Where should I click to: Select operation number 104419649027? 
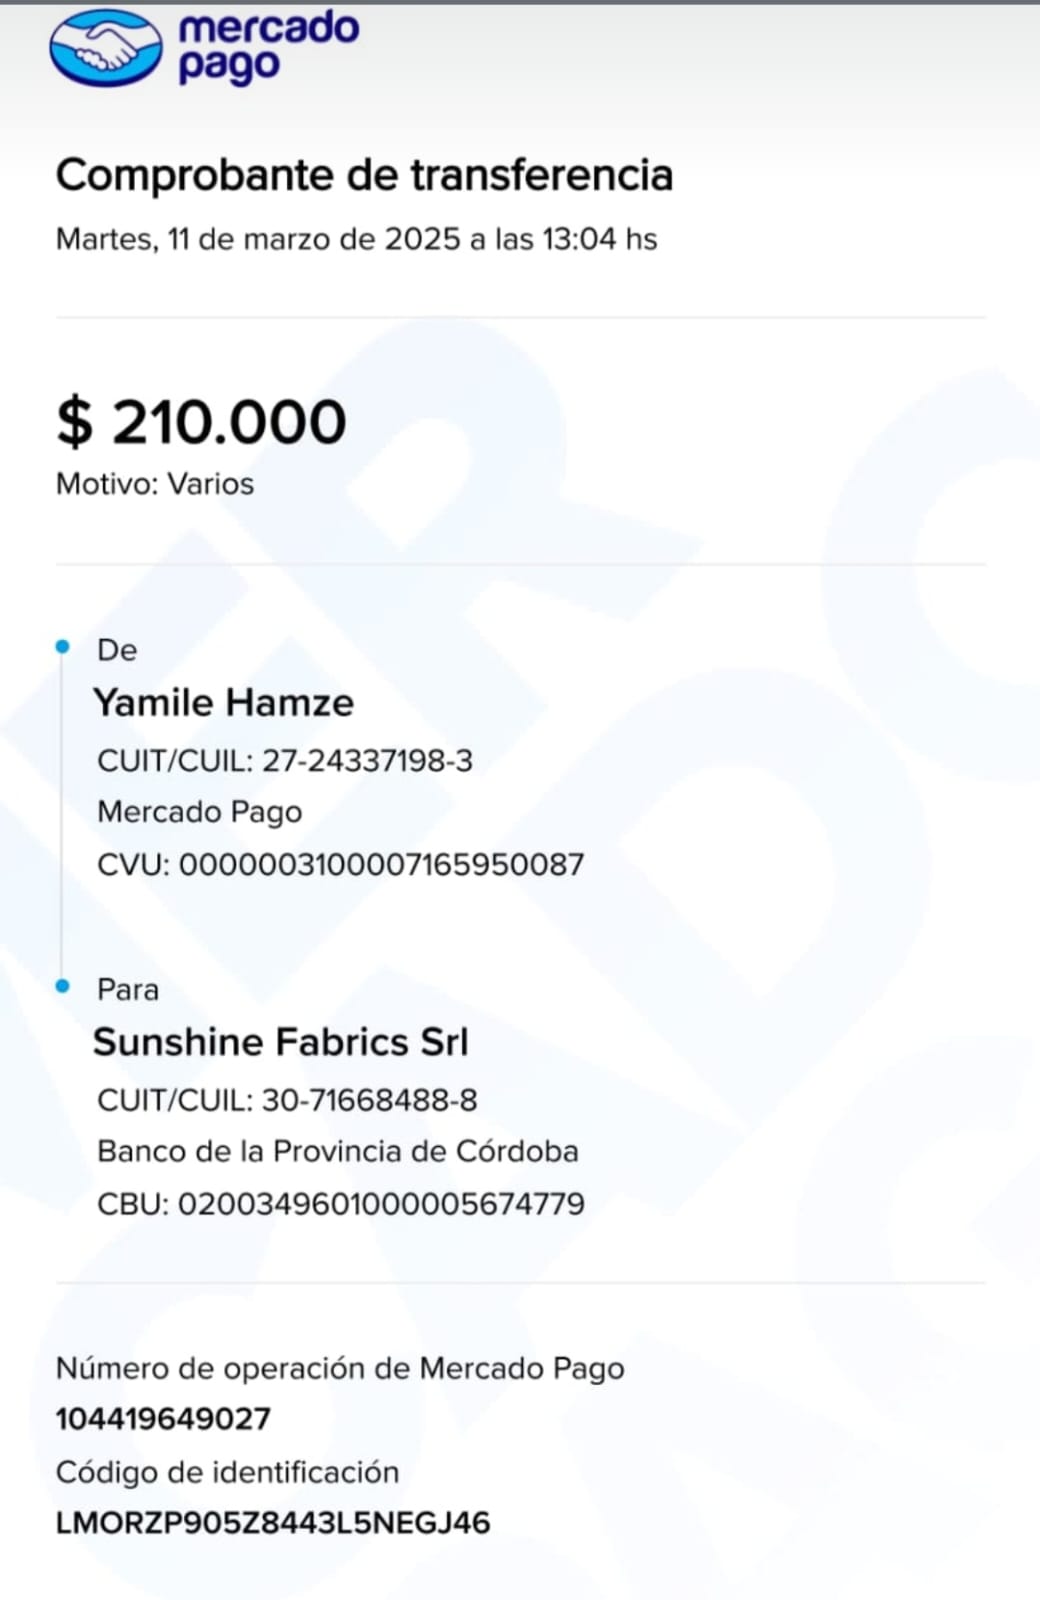(163, 1419)
